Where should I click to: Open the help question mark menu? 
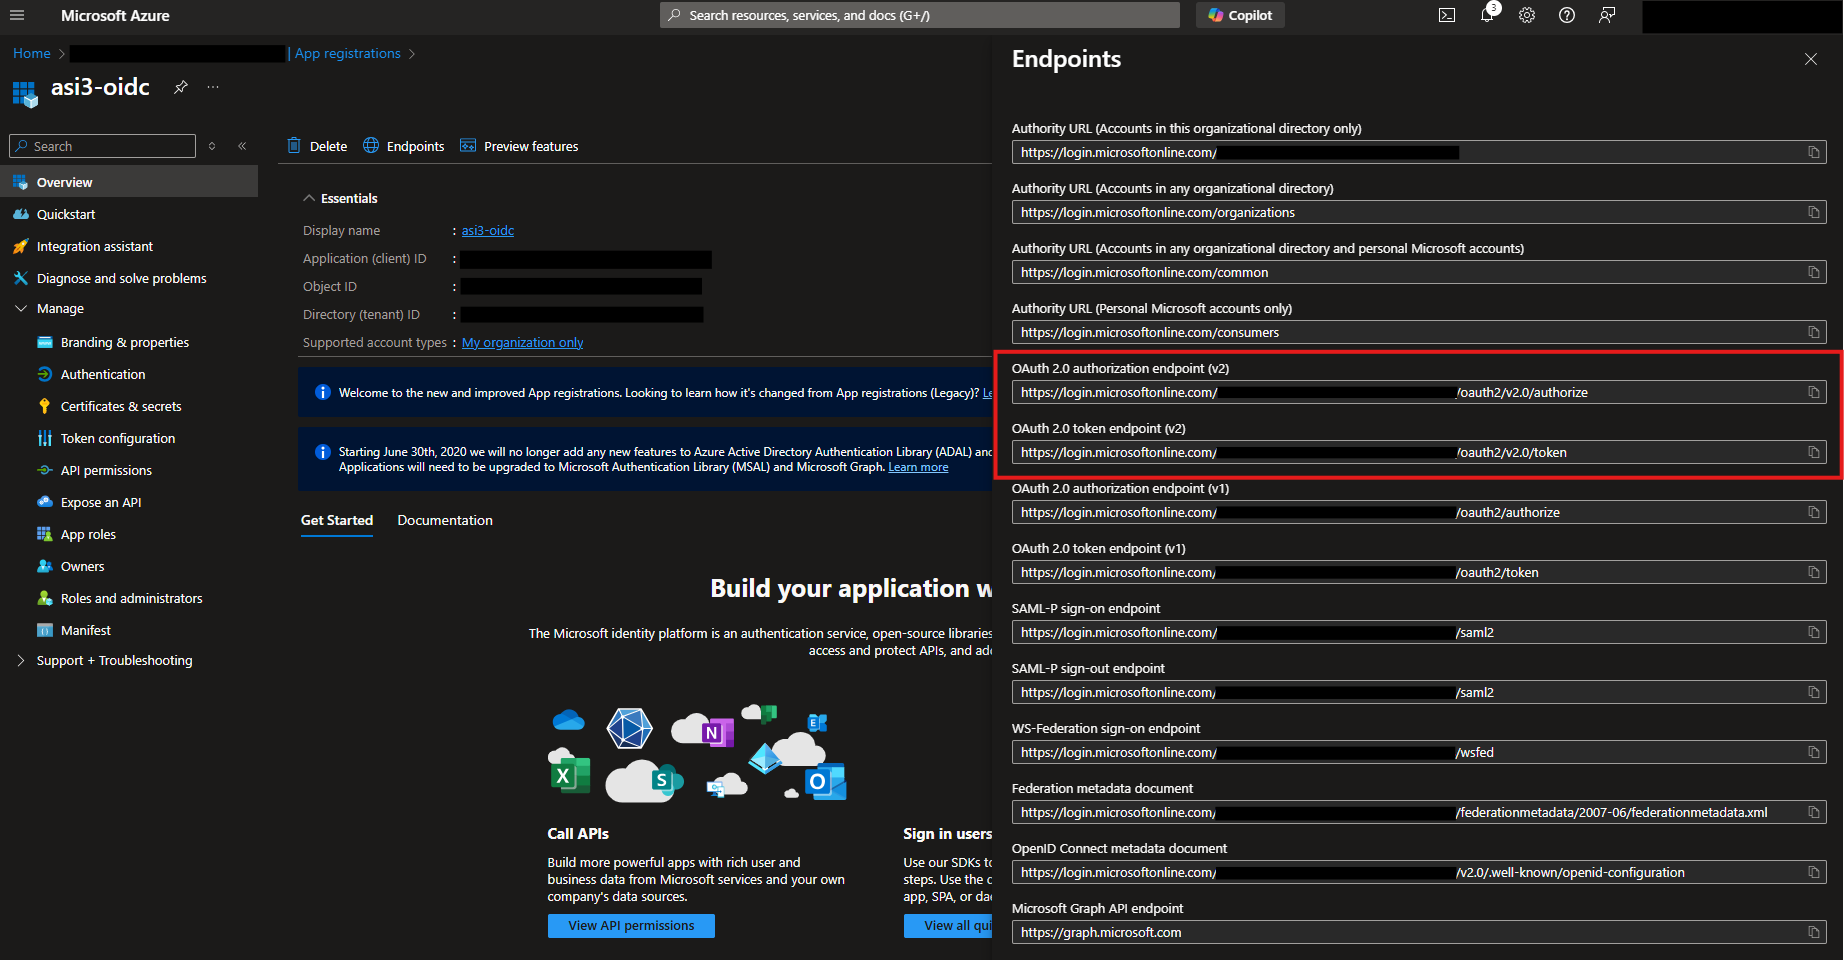1567,15
